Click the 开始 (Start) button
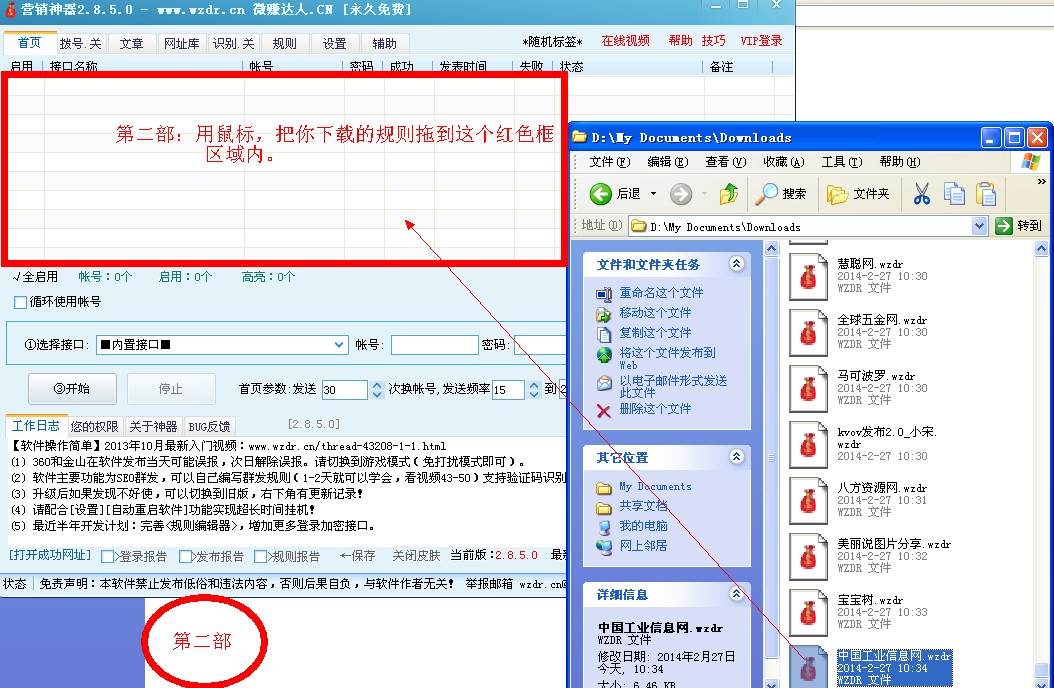The image size is (1054, 688). [x=71, y=388]
